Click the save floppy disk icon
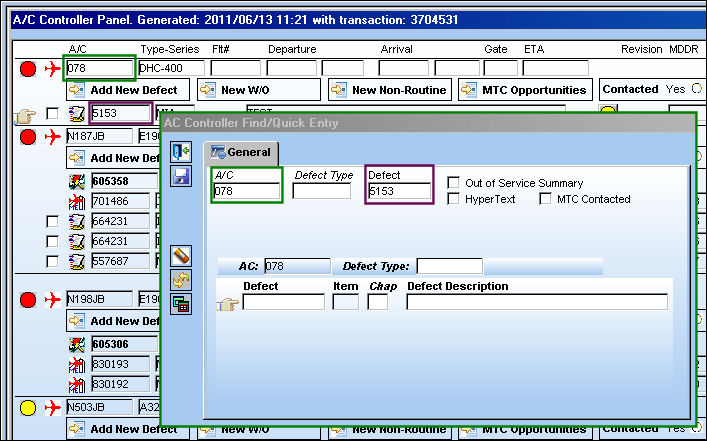This screenshot has width=707, height=441. [x=181, y=176]
